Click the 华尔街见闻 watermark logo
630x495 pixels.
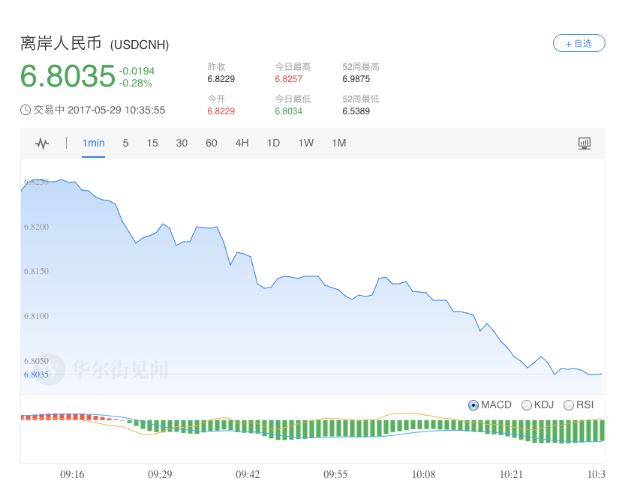pyautogui.click(x=105, y=369)
